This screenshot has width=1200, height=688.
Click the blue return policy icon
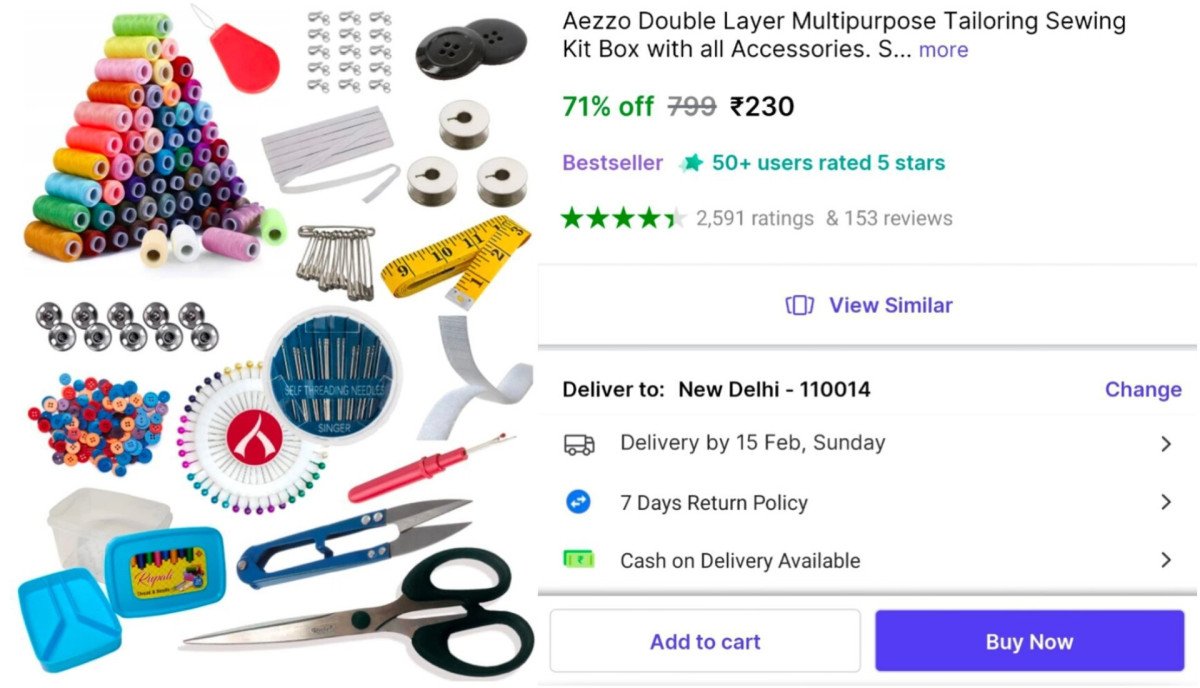pos(579,502)
